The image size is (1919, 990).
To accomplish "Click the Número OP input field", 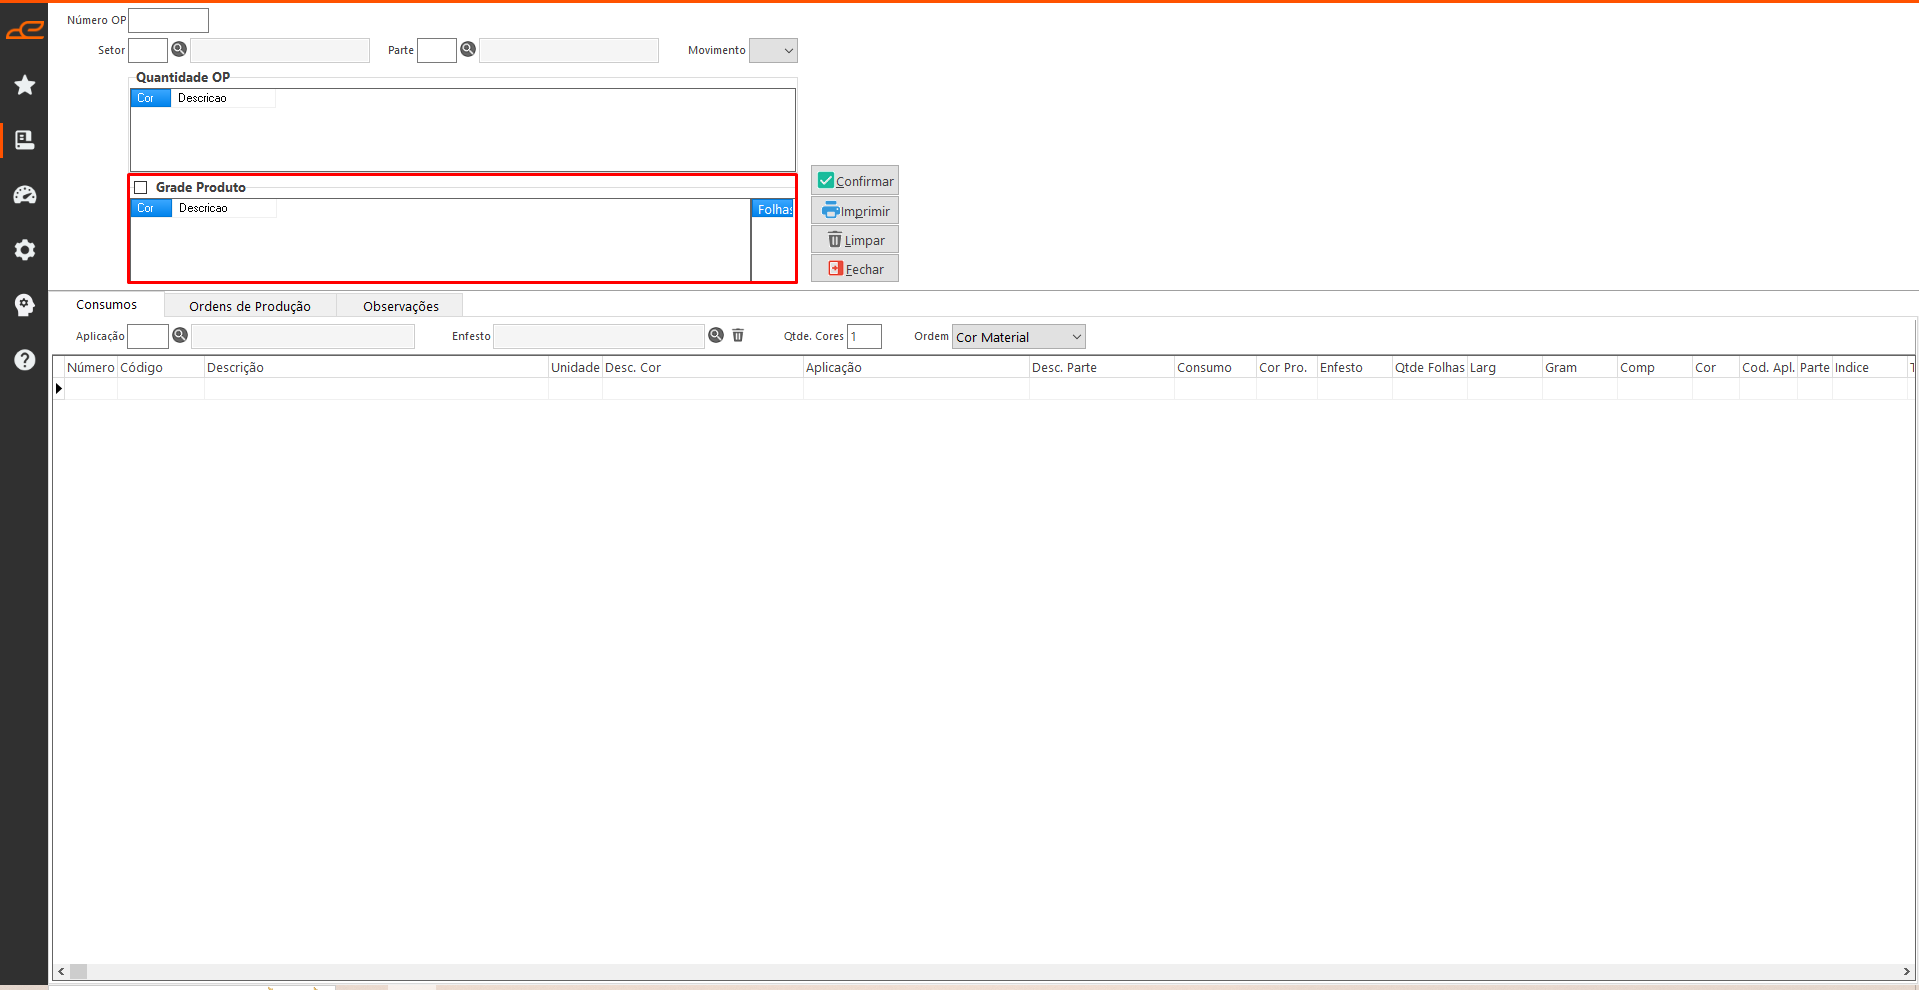I will 169,20.
